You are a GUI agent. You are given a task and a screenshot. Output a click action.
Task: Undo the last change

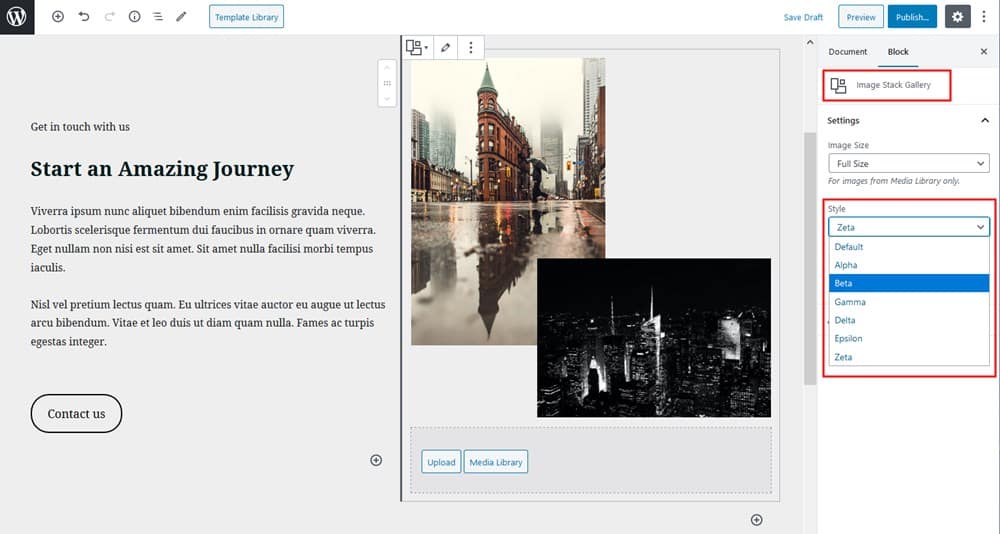pyautogui.click(x=84, y=17)
